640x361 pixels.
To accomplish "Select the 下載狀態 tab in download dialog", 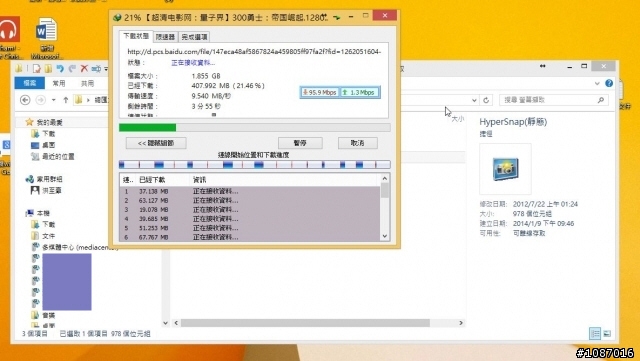I will coord(136,36).
